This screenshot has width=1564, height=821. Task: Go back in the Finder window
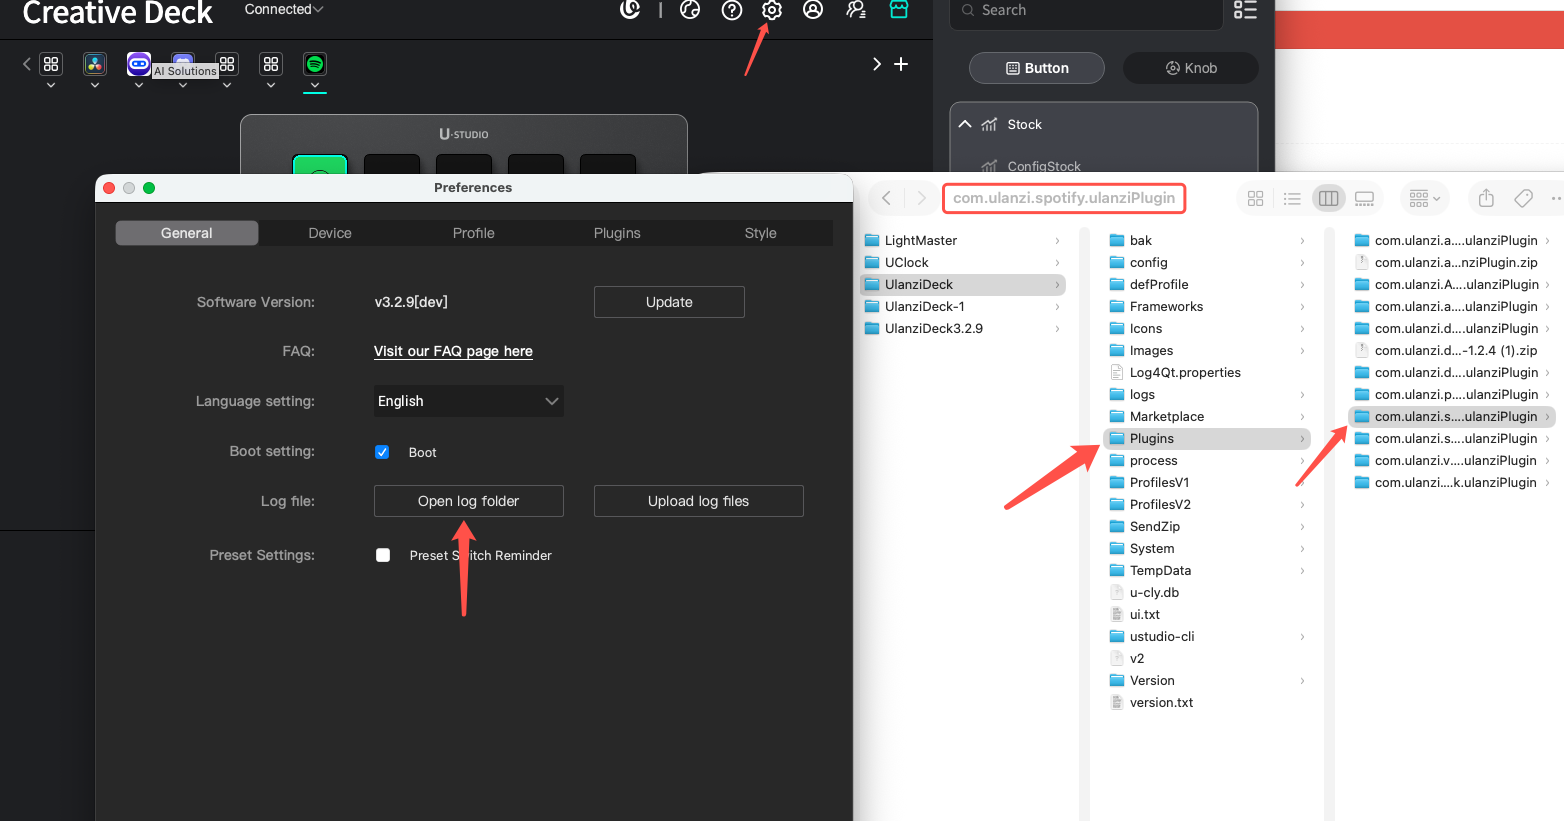[x=886, y=198]
